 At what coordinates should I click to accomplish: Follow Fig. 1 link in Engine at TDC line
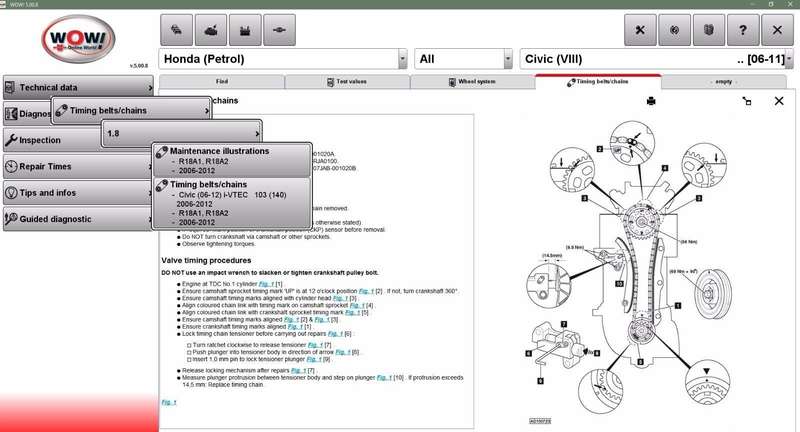pyautogui.click(x=266, y=284)
